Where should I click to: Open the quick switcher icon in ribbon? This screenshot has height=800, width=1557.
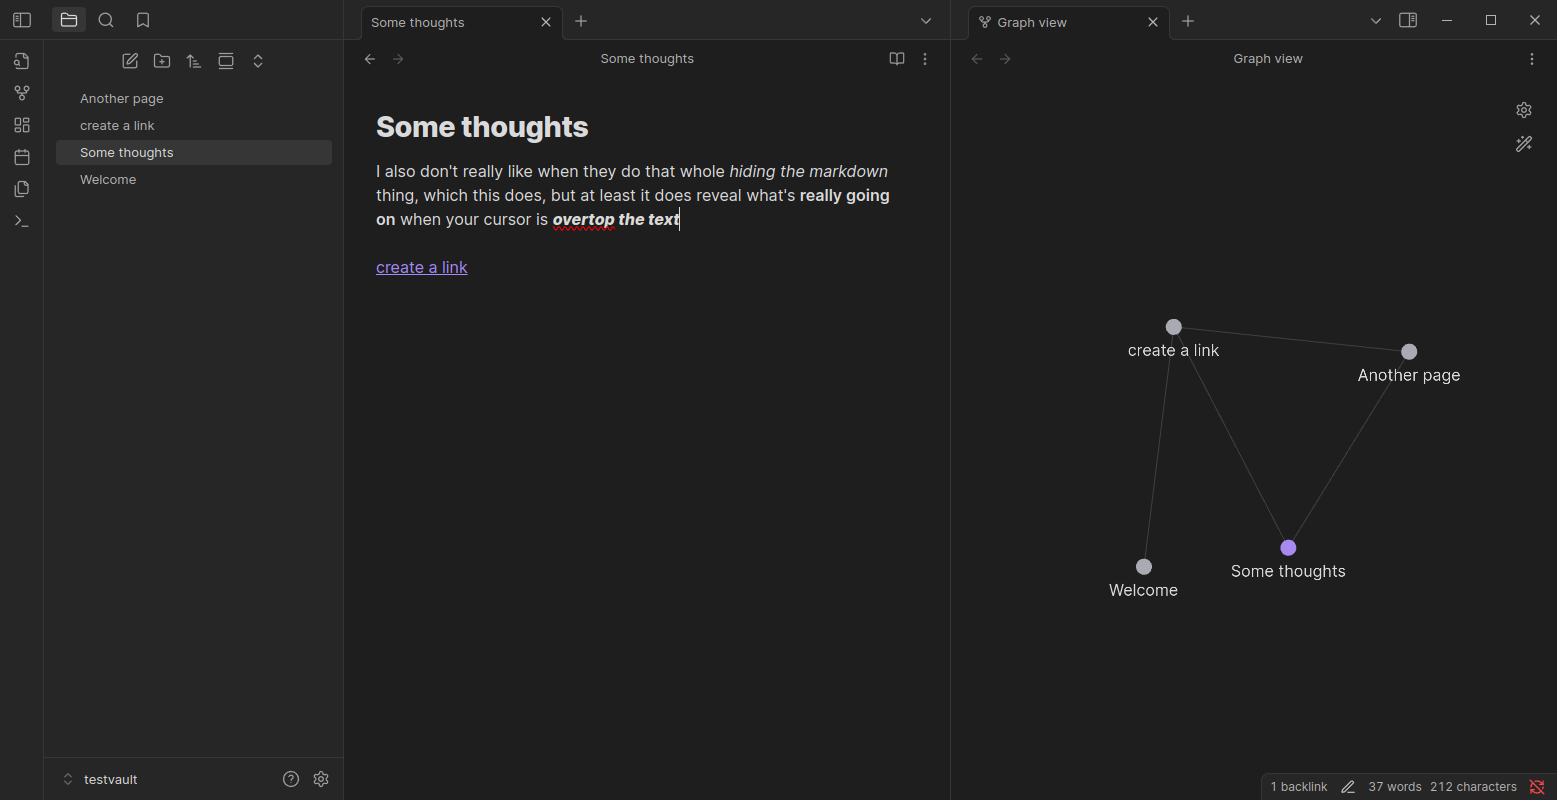click(x=22, y=61)
